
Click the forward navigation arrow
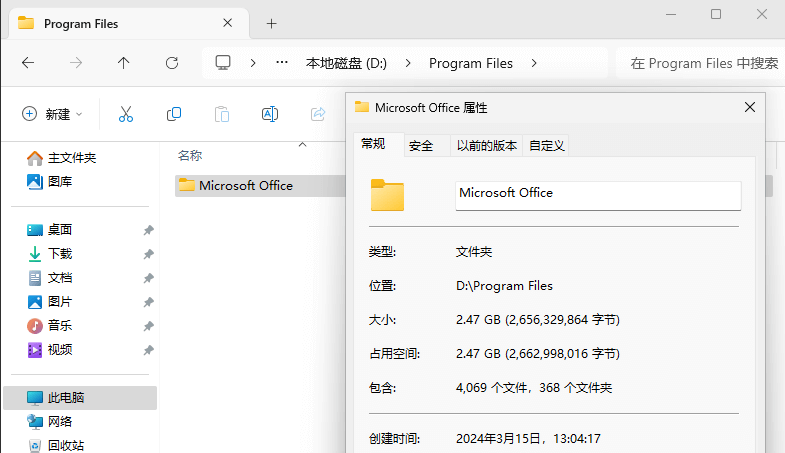76,63
